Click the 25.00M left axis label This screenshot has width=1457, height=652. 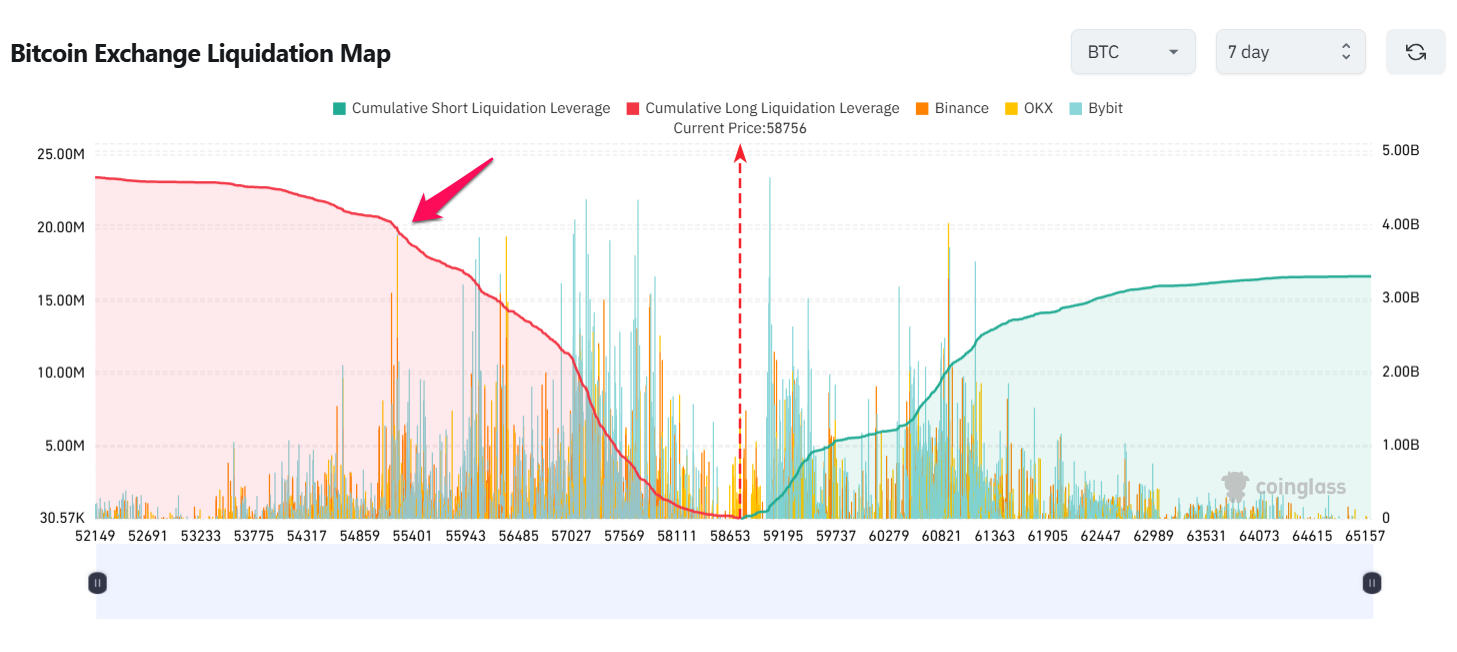pos(61,154)
